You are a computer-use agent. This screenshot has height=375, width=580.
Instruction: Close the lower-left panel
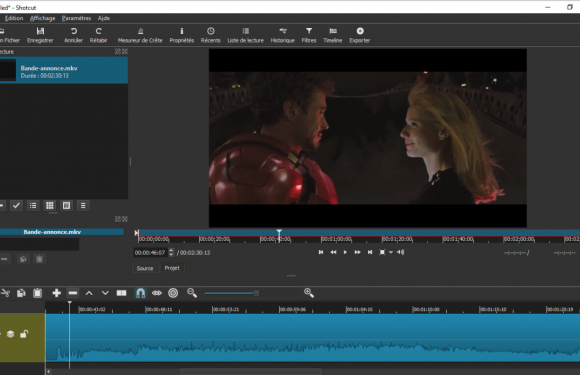click(125, 219)
